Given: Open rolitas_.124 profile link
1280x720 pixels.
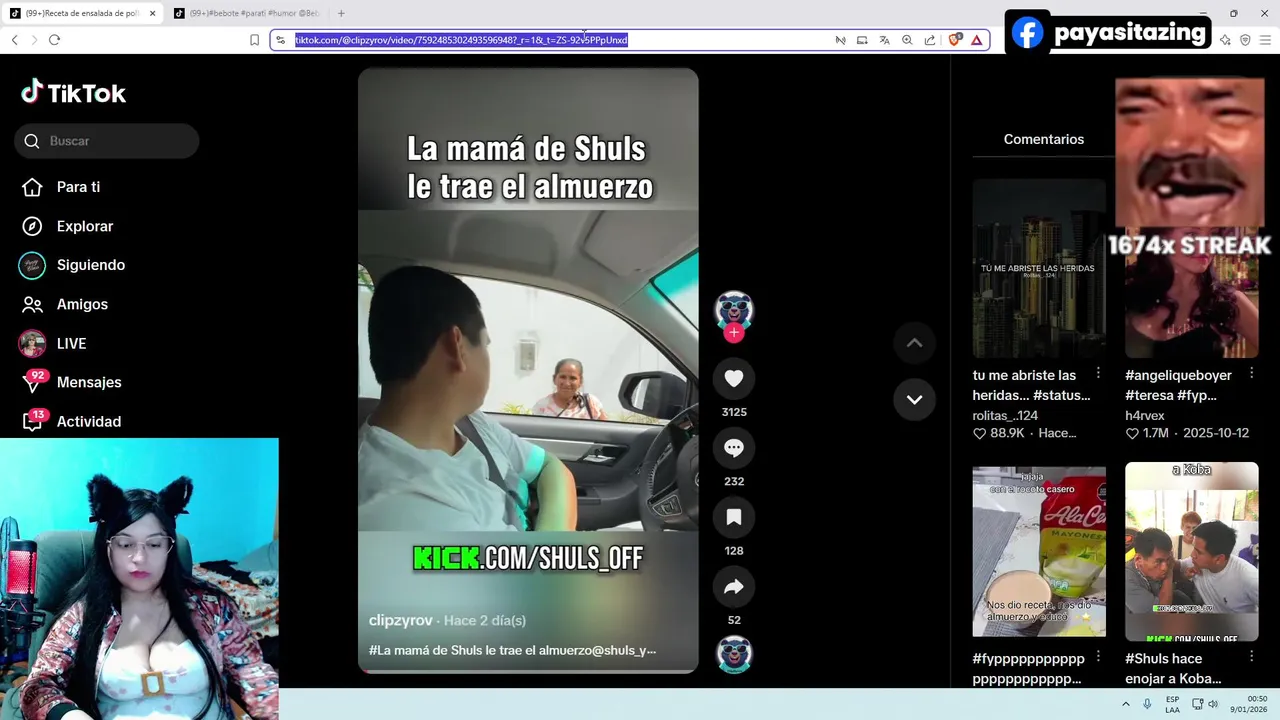Looking at the screenshot, I should [x=1005, y=415].
